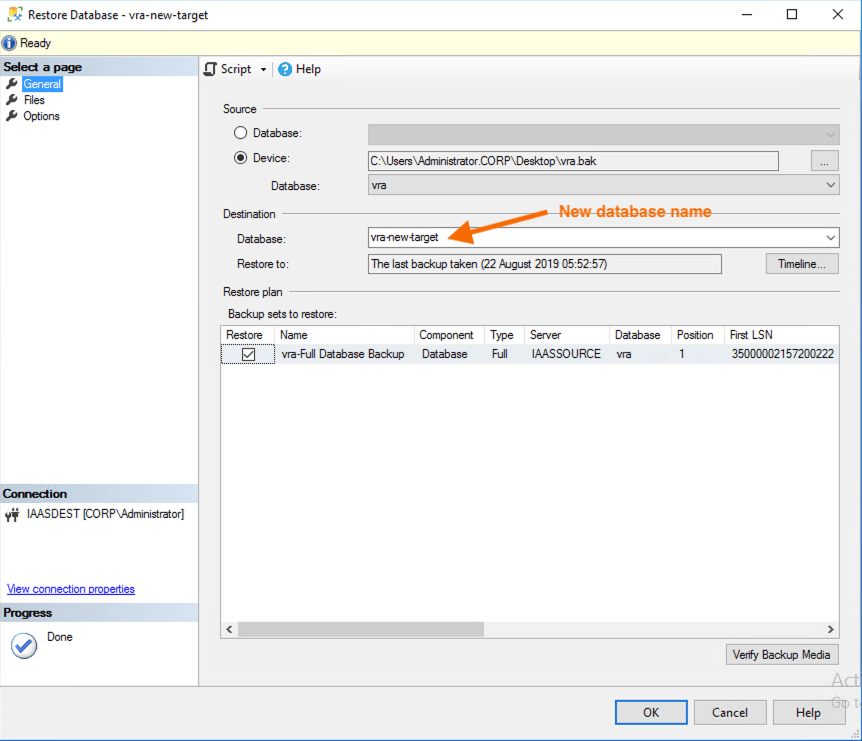The width and height of the screenshot is (862, 741).
Task: Click the General page wrench icon
Action: 12,84
